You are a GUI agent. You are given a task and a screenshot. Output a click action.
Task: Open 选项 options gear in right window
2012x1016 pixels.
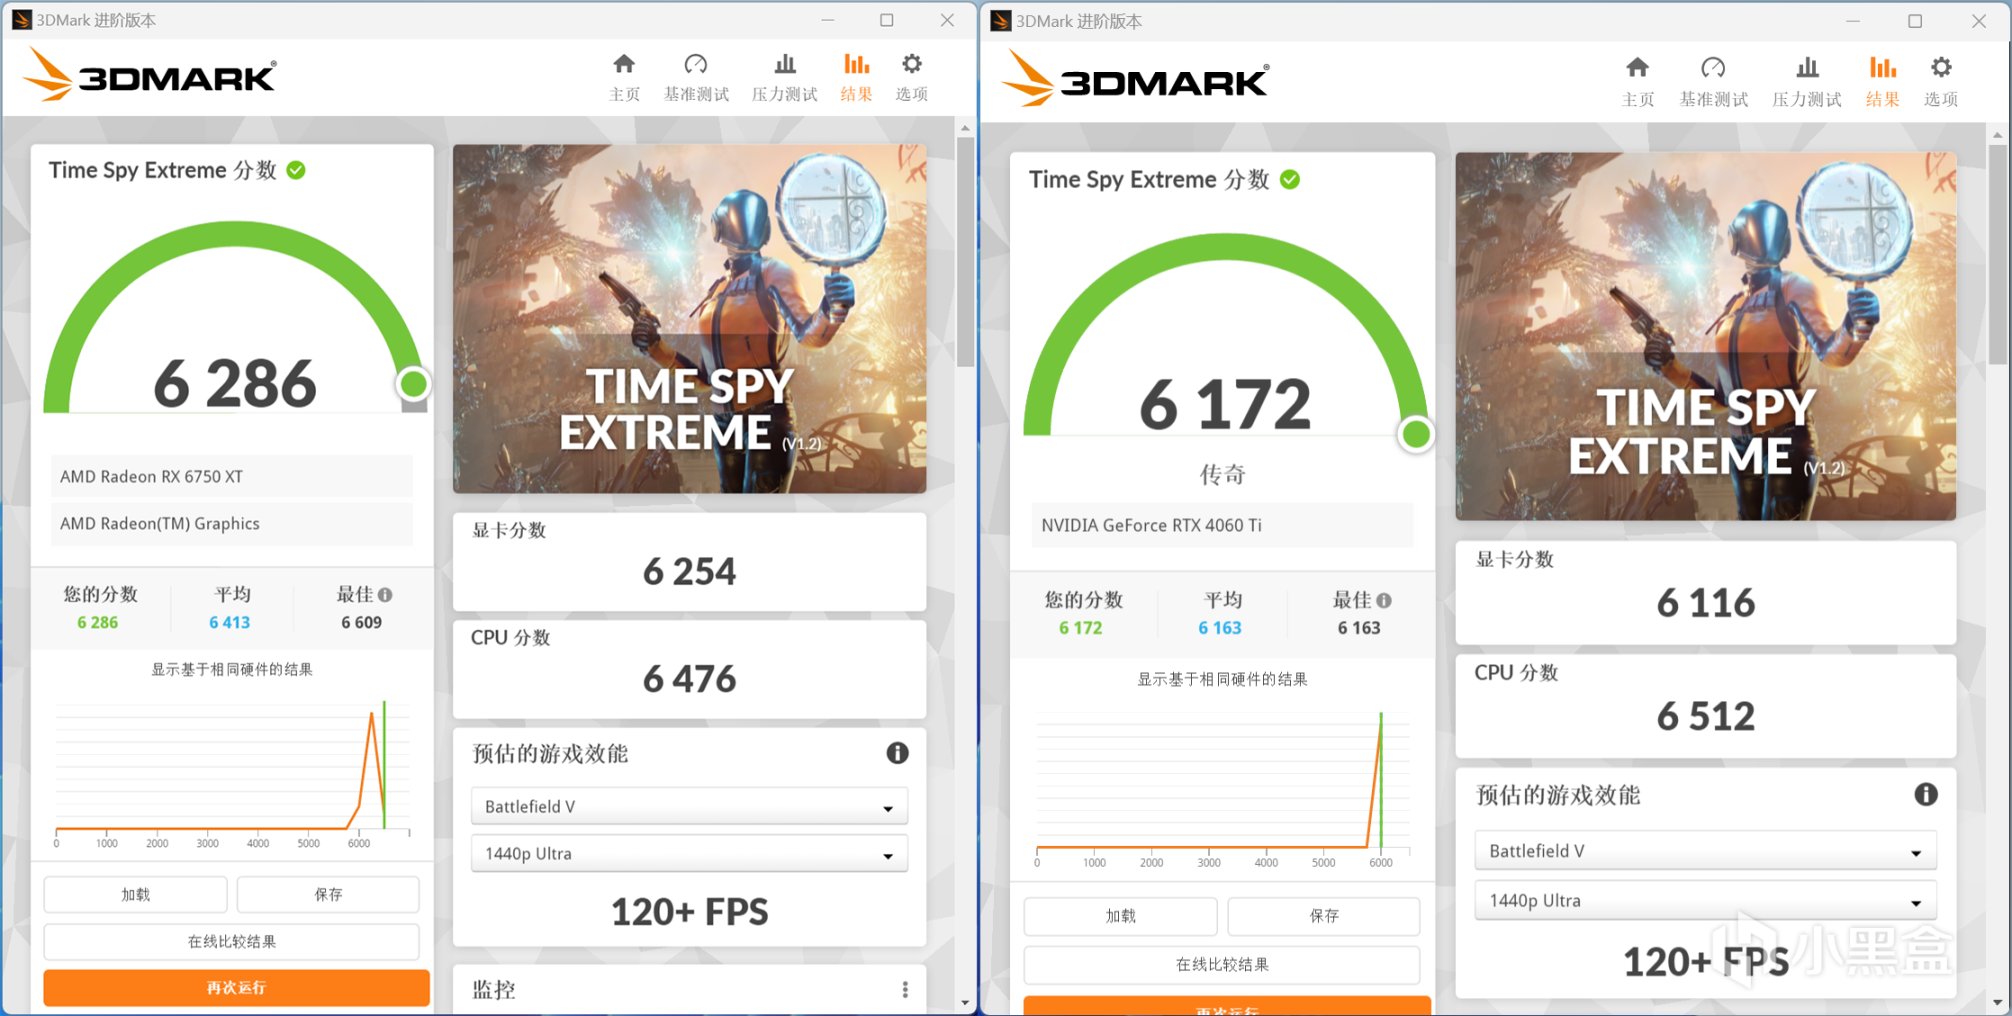(1941, 81)
